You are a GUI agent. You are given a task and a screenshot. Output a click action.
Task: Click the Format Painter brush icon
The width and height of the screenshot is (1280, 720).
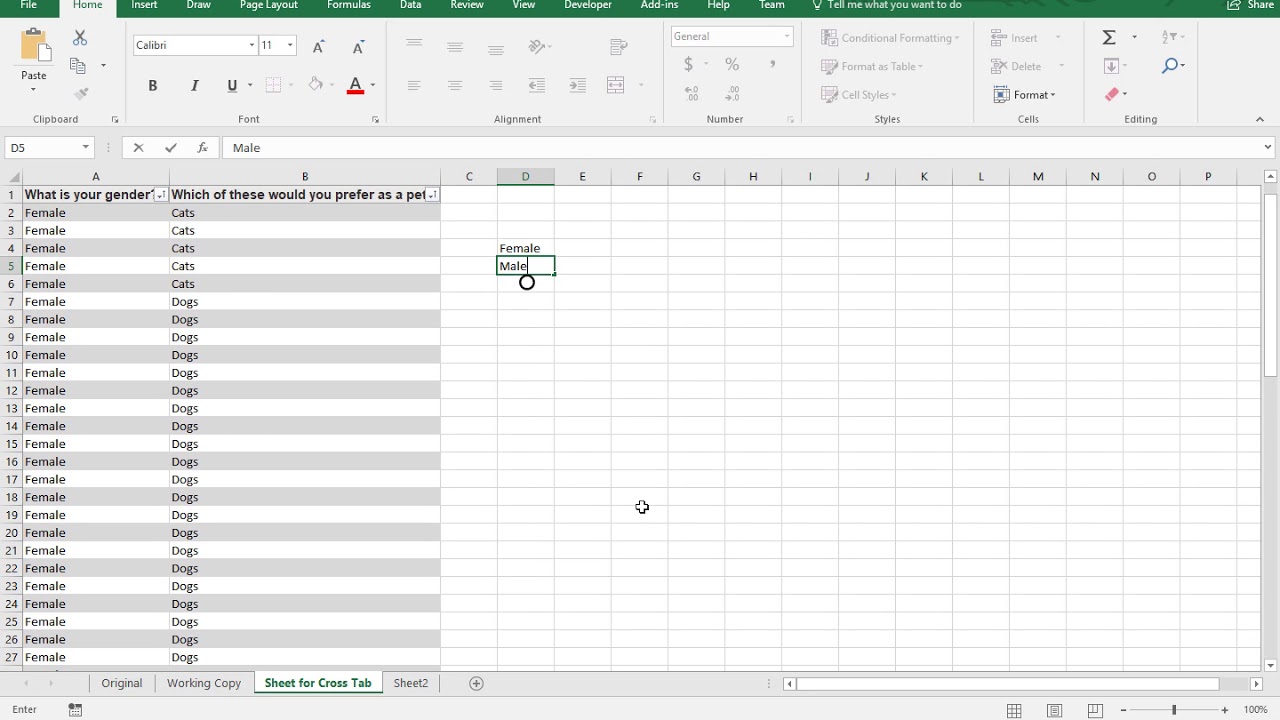point(81,94)
